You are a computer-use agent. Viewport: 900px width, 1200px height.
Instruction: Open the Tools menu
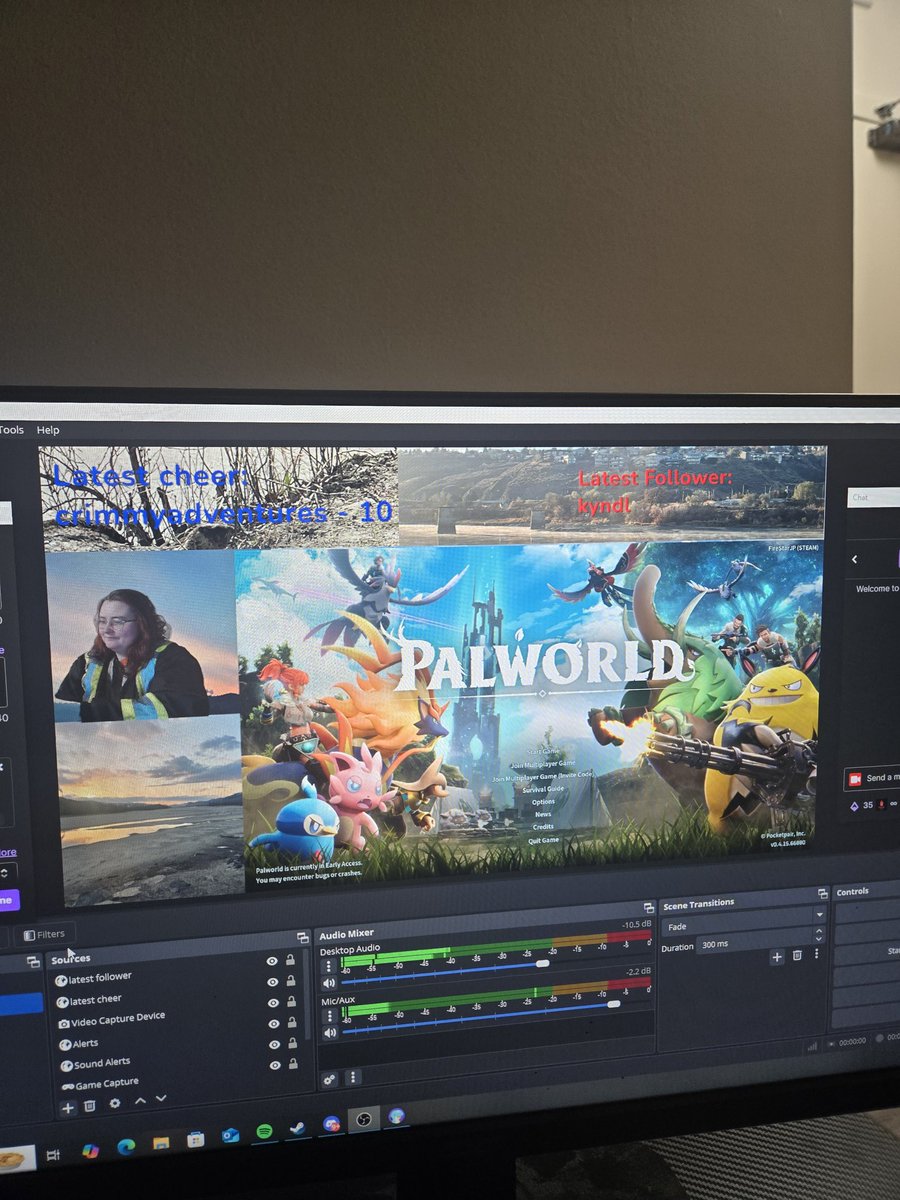click(x=12, y=430)
